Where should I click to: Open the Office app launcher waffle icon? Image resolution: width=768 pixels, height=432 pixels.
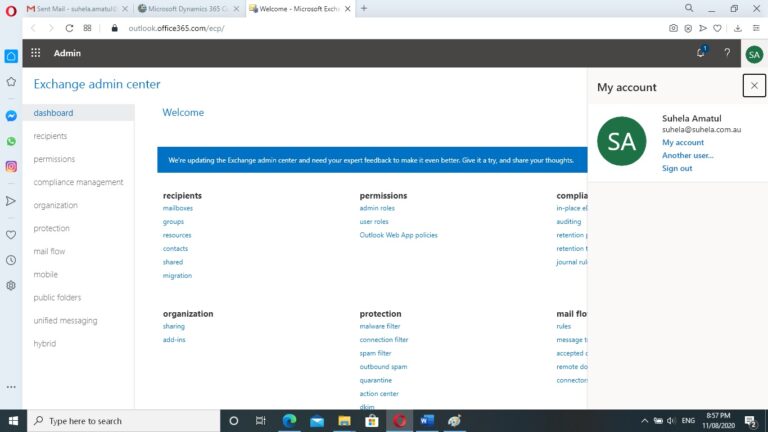point(35,53)
